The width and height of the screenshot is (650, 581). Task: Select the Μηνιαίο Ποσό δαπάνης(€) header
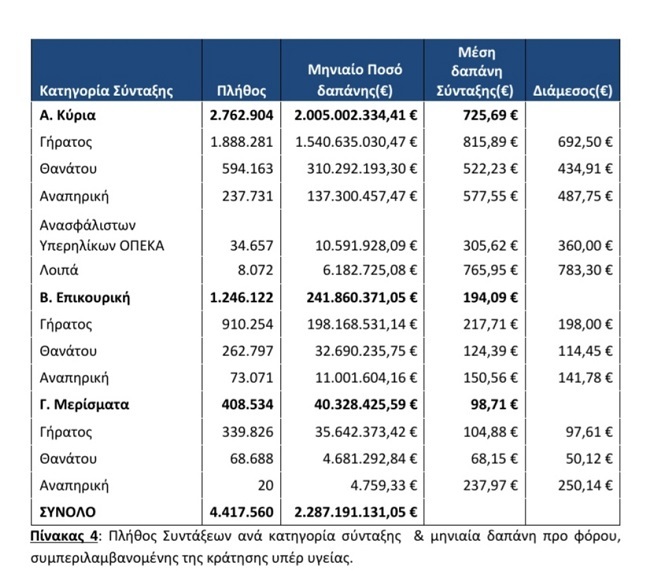click(354, 80)
